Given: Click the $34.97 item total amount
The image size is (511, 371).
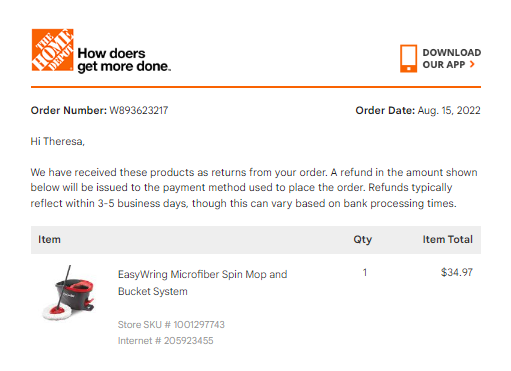Looking at the screenshot, I should [457, 272].
